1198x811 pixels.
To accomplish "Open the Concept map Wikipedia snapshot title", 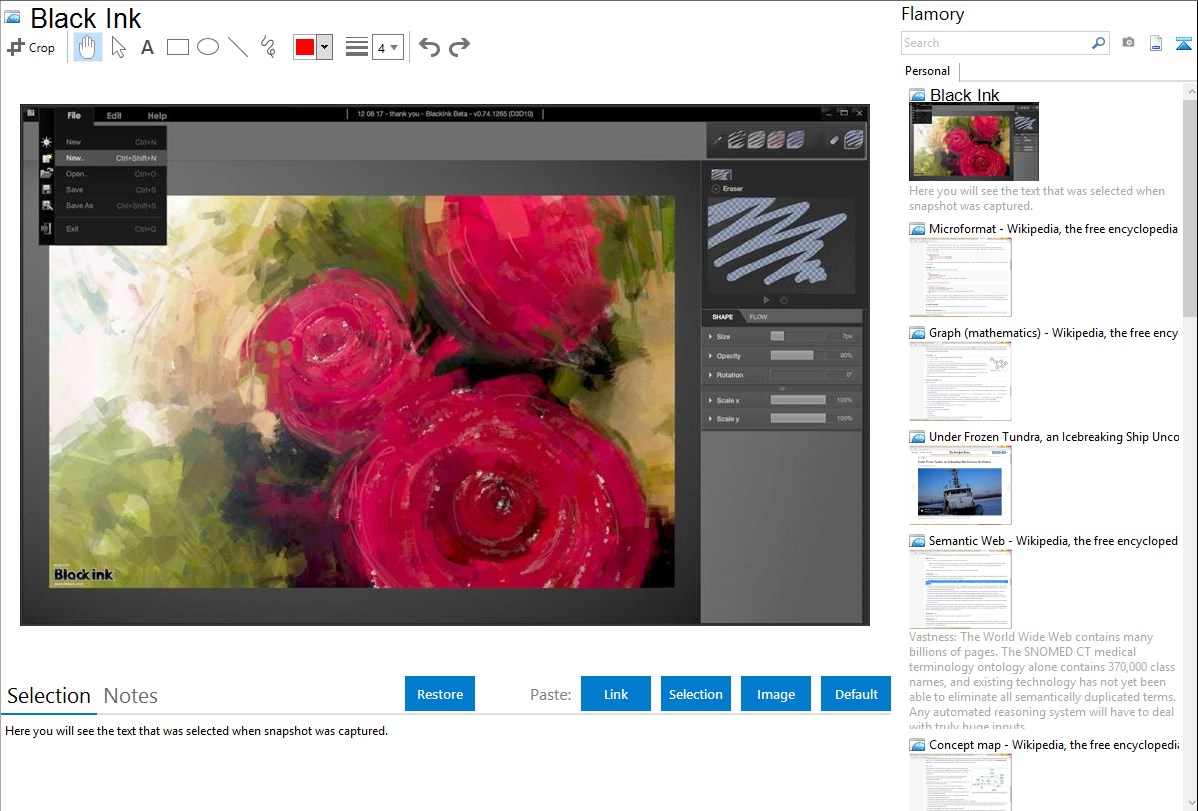I will tap(1053, 745).
